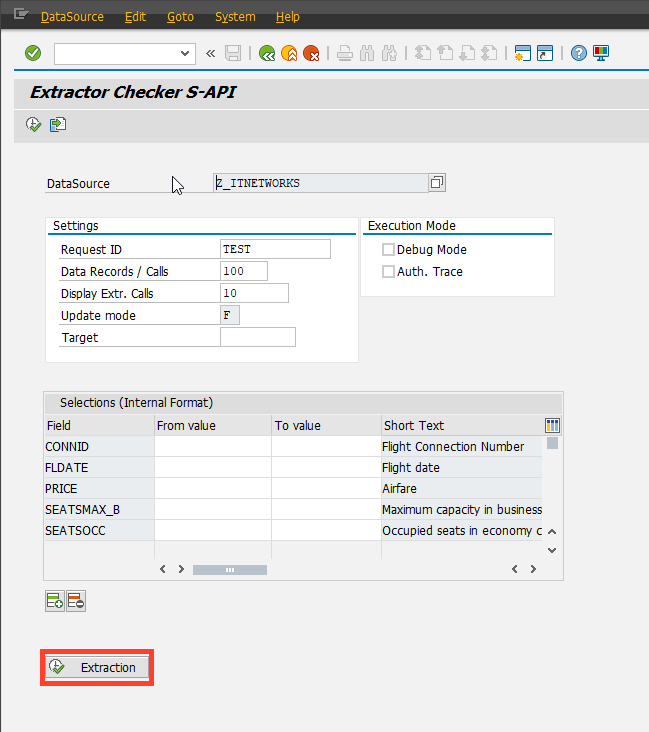Click the Find Next binoculars icon

[x=389, y=53]
